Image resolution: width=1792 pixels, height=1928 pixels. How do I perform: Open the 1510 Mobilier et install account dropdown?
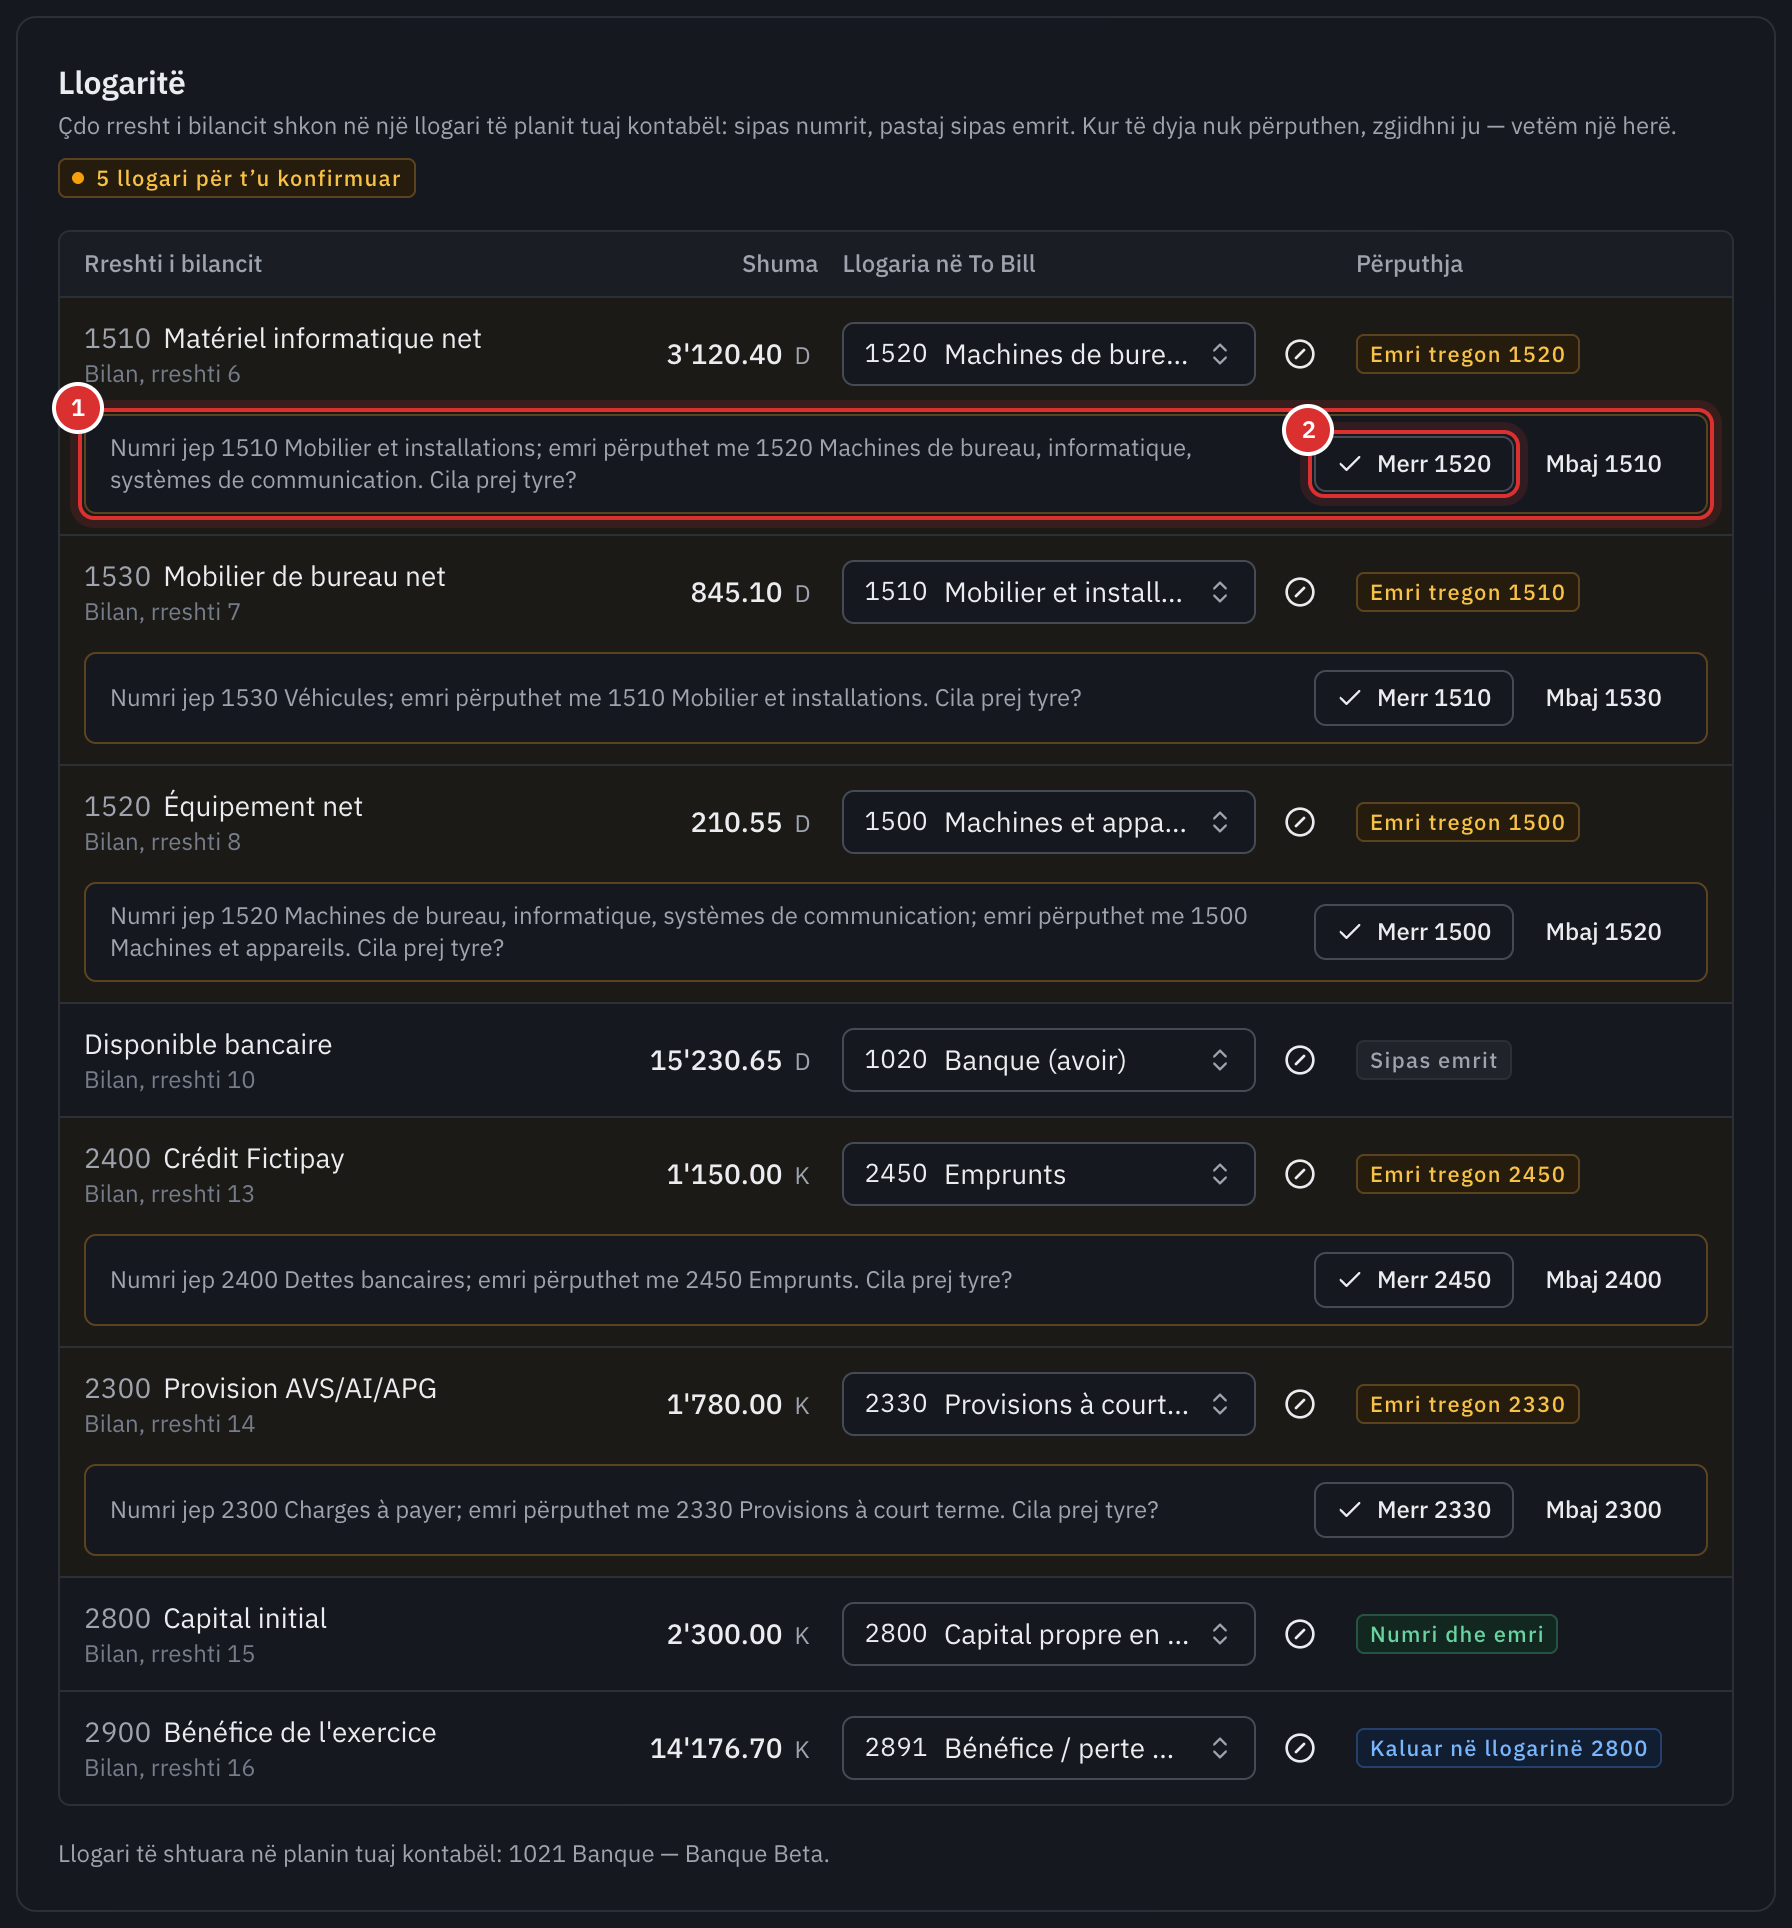click(x=1048, y=592)
